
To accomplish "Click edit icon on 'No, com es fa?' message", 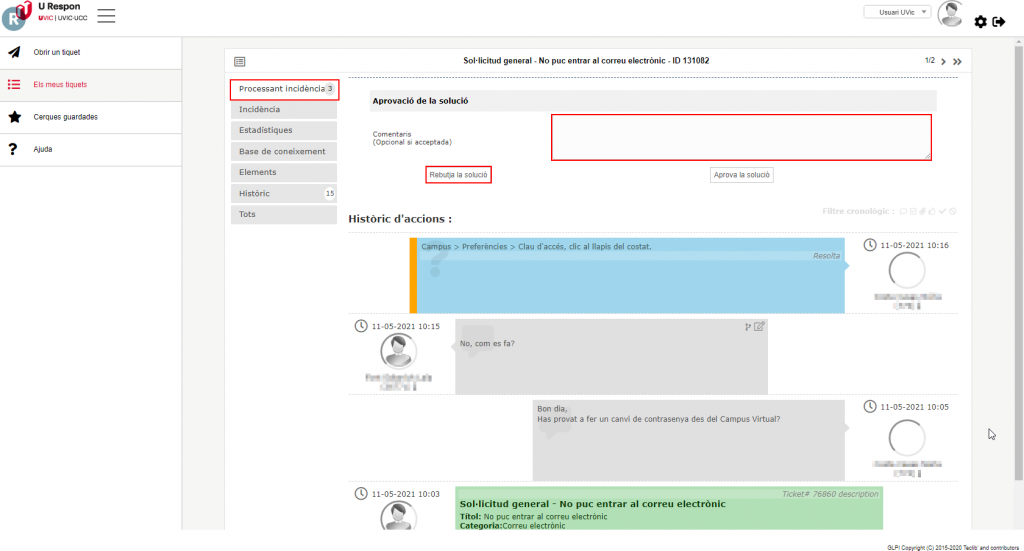I will point(759,326).
